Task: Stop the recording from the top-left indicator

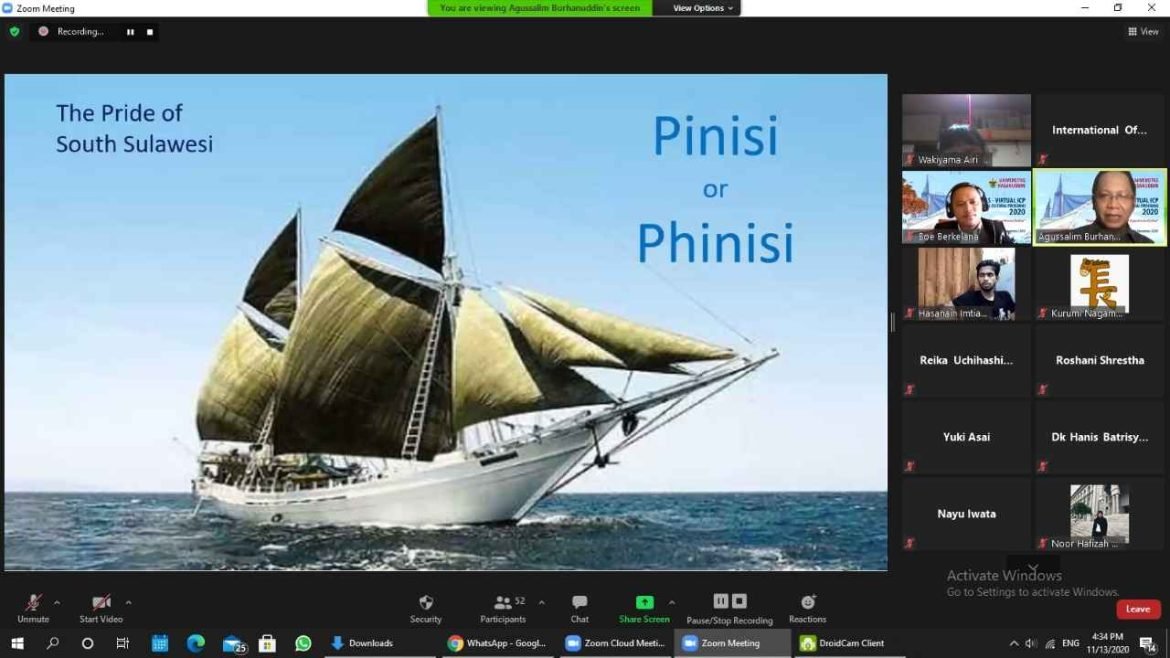Action: (x=150, y=32)
